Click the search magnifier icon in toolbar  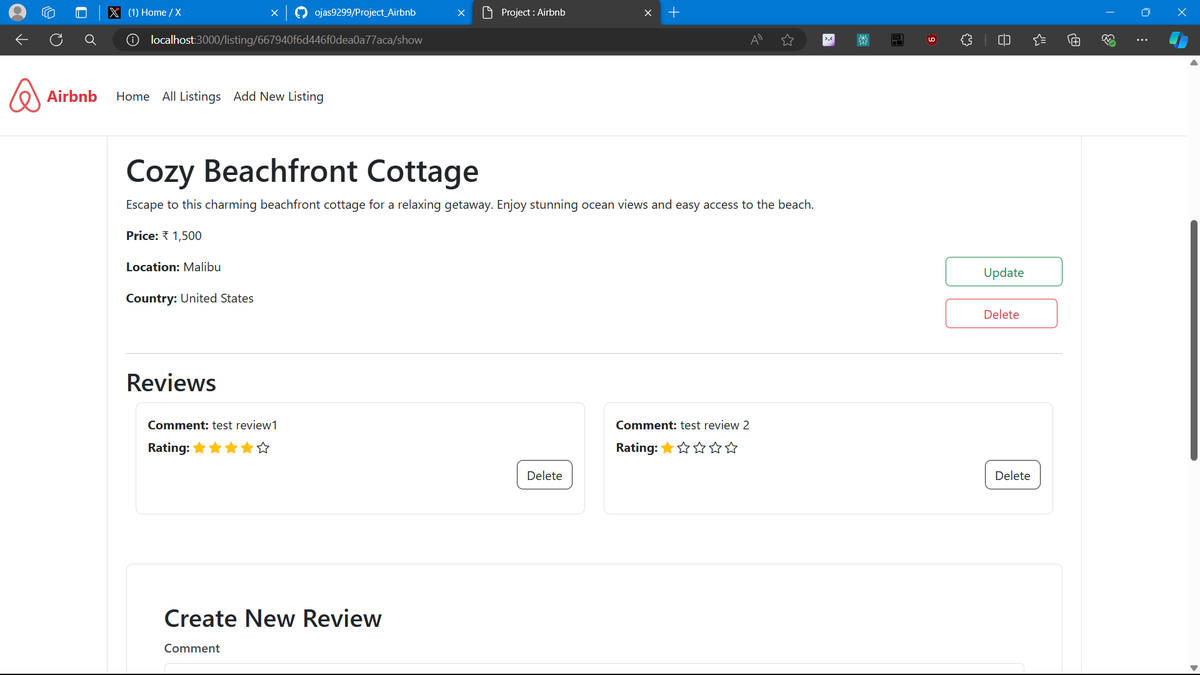[x=90, y=40]
